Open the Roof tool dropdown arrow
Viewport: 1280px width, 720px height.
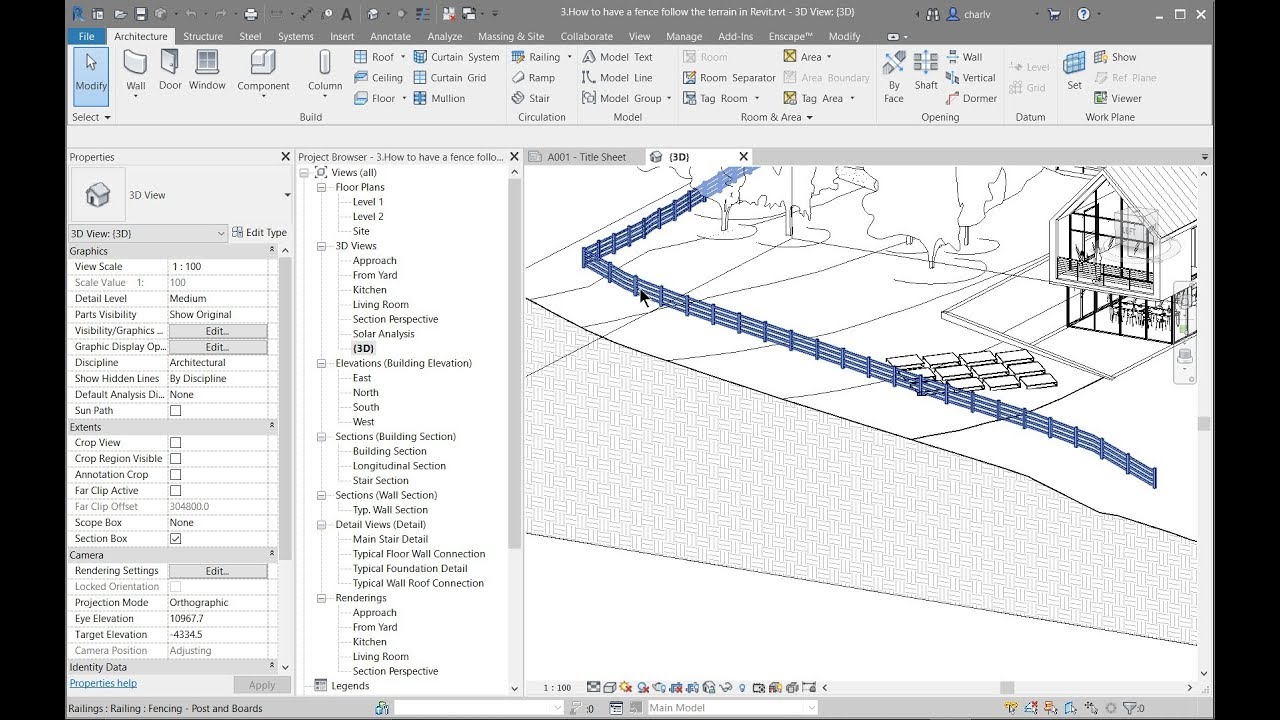point(404,57)
